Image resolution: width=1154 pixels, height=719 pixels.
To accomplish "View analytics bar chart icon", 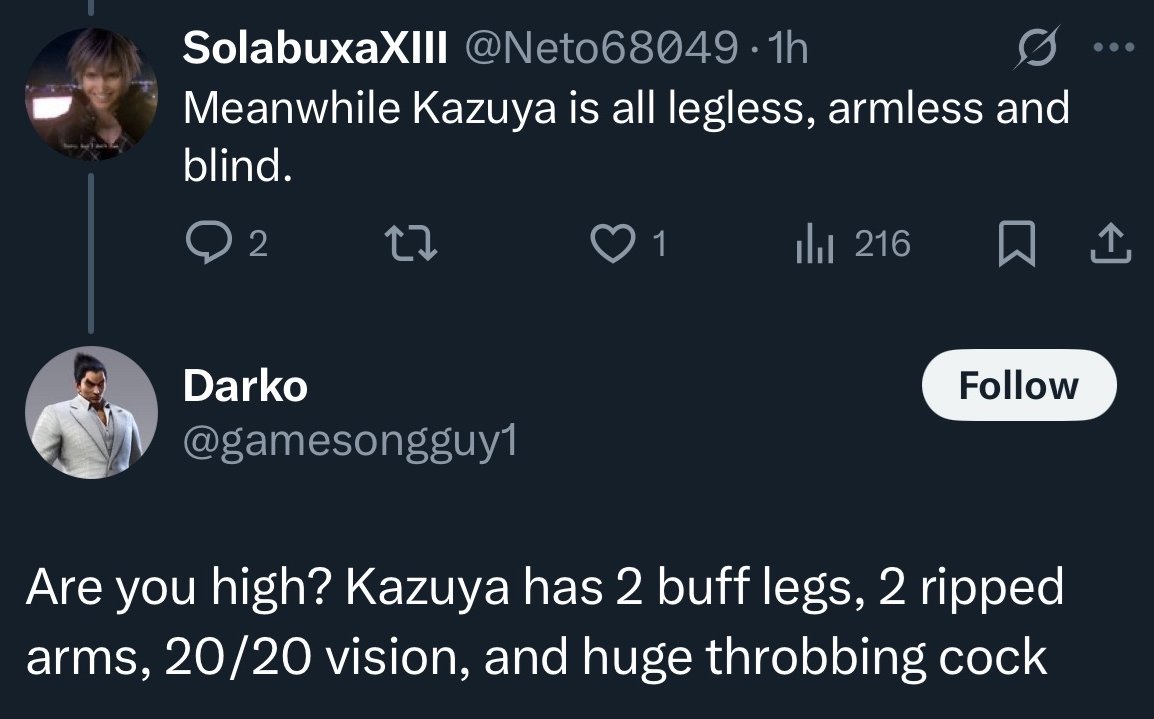I will (815, 244).
